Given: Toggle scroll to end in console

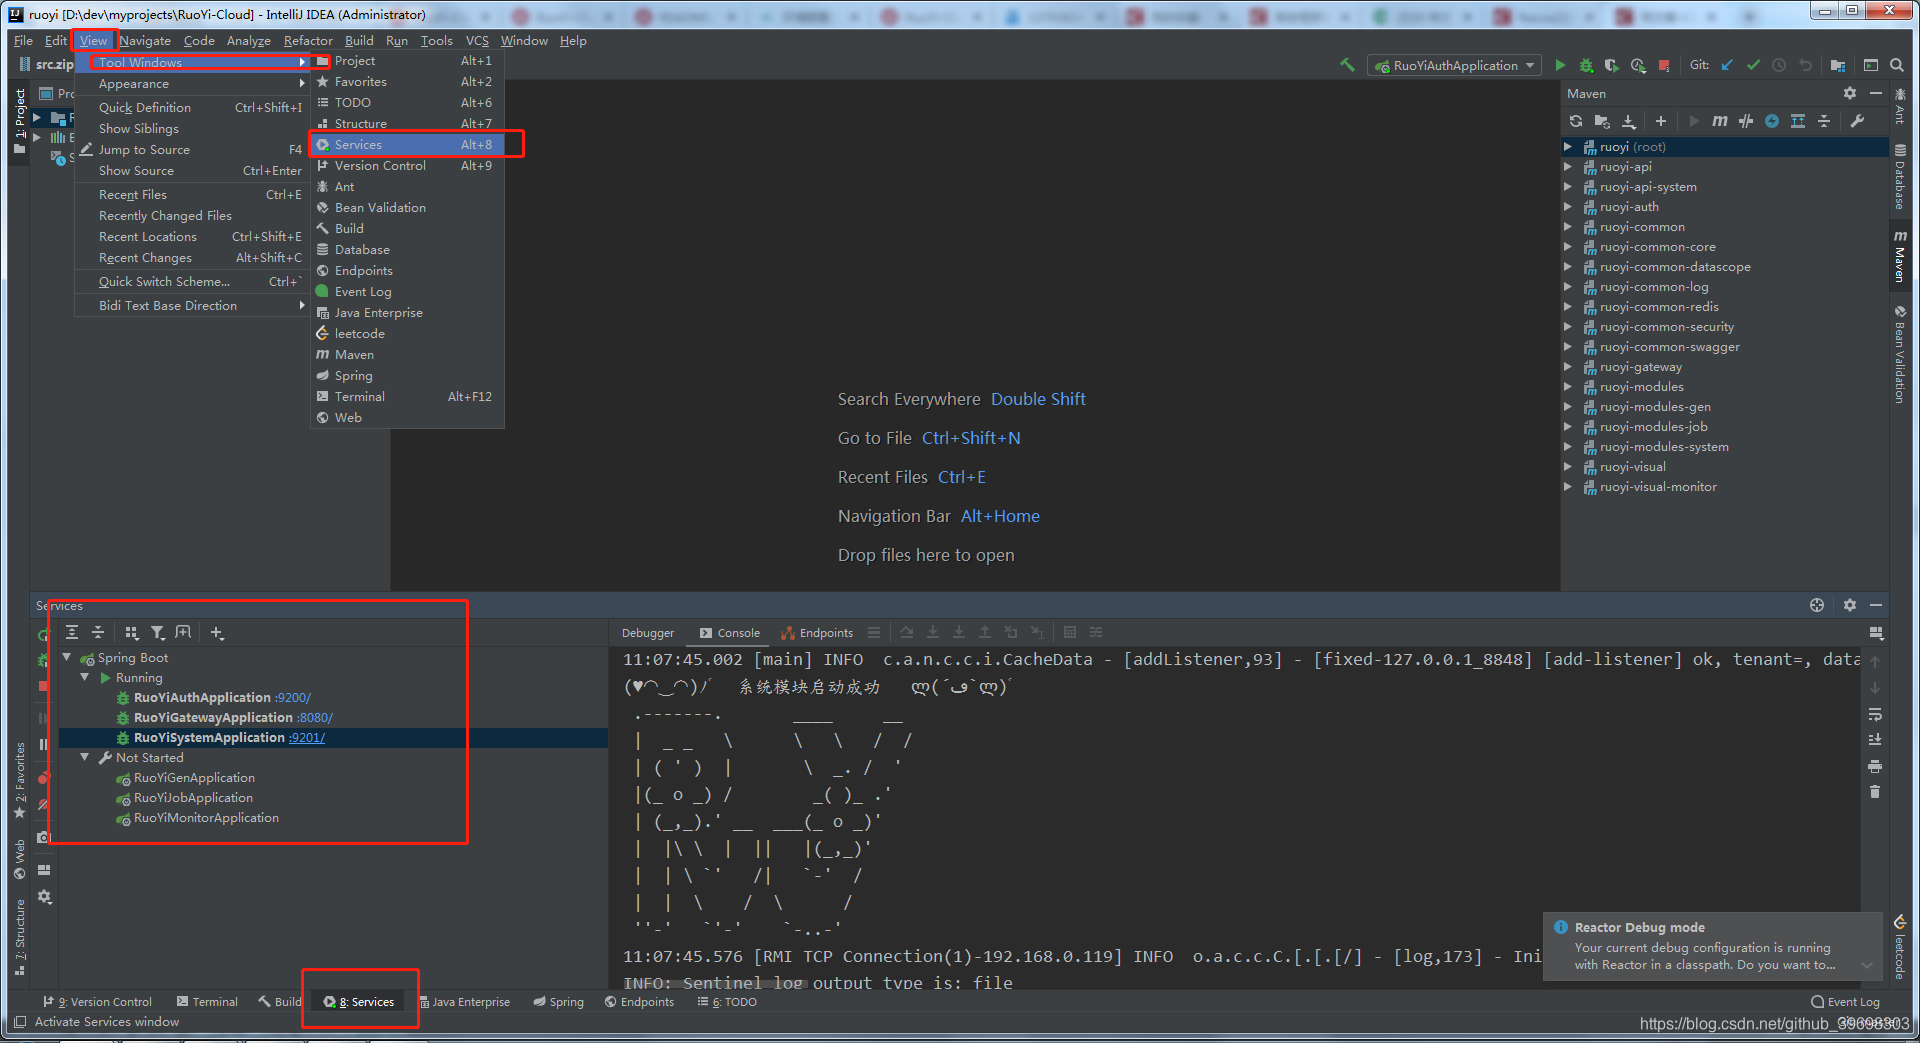Looking at the screenshot, I should coord(1875,740).
